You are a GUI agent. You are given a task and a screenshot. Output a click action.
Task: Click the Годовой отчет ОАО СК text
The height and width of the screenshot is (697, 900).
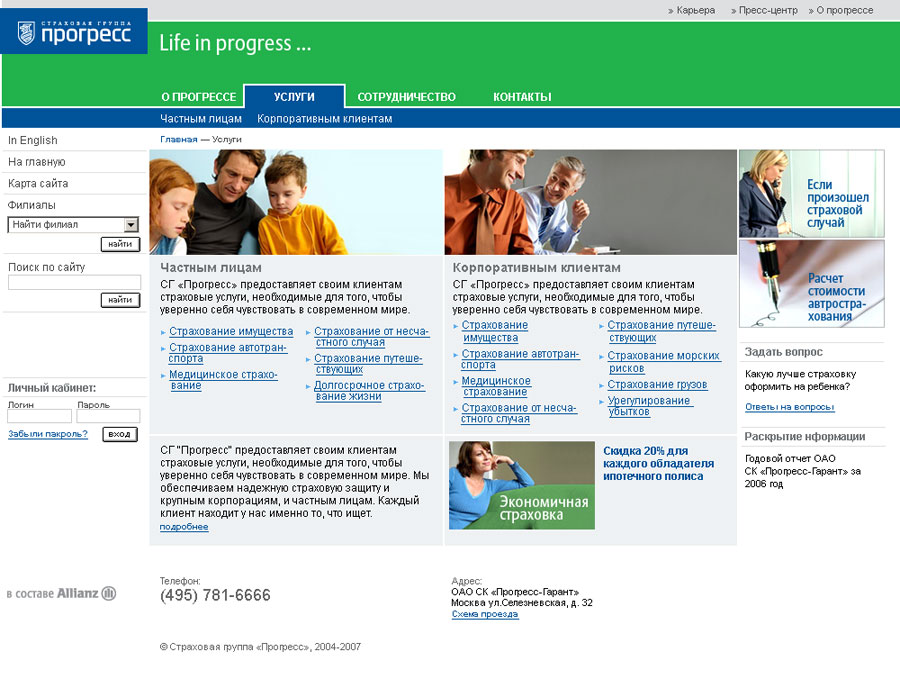pyautogui.click(x=802, y=471)
